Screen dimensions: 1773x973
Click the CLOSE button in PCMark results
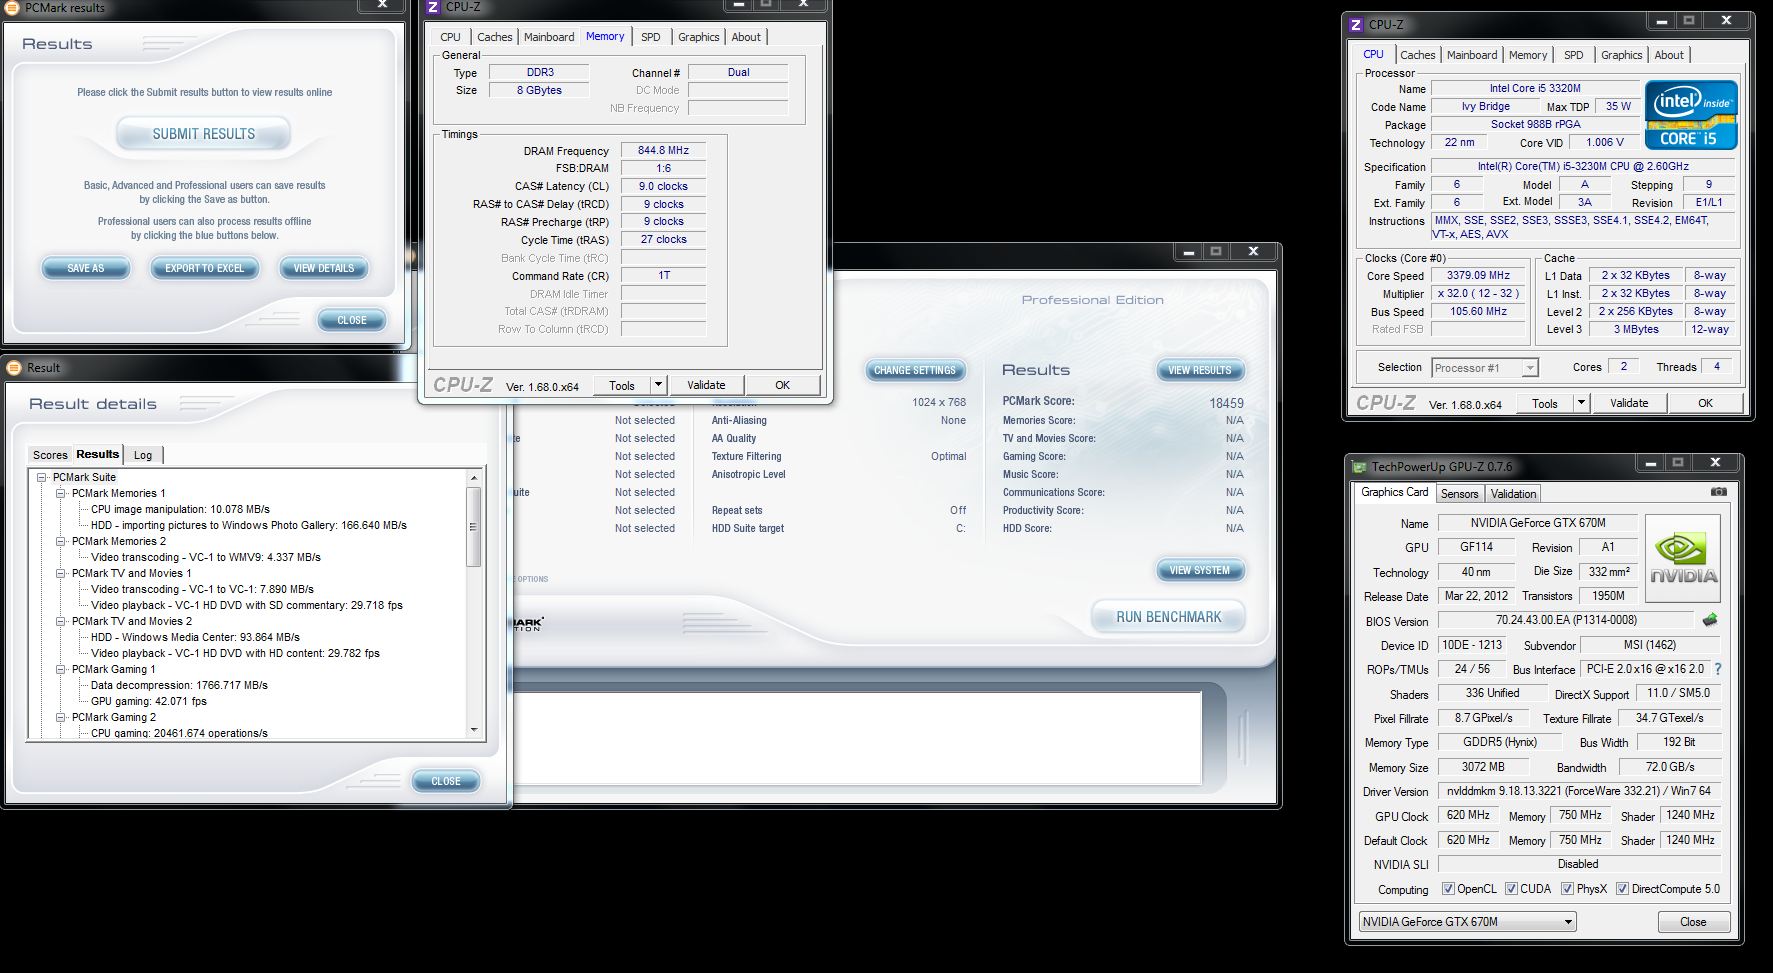click(352, 320)
